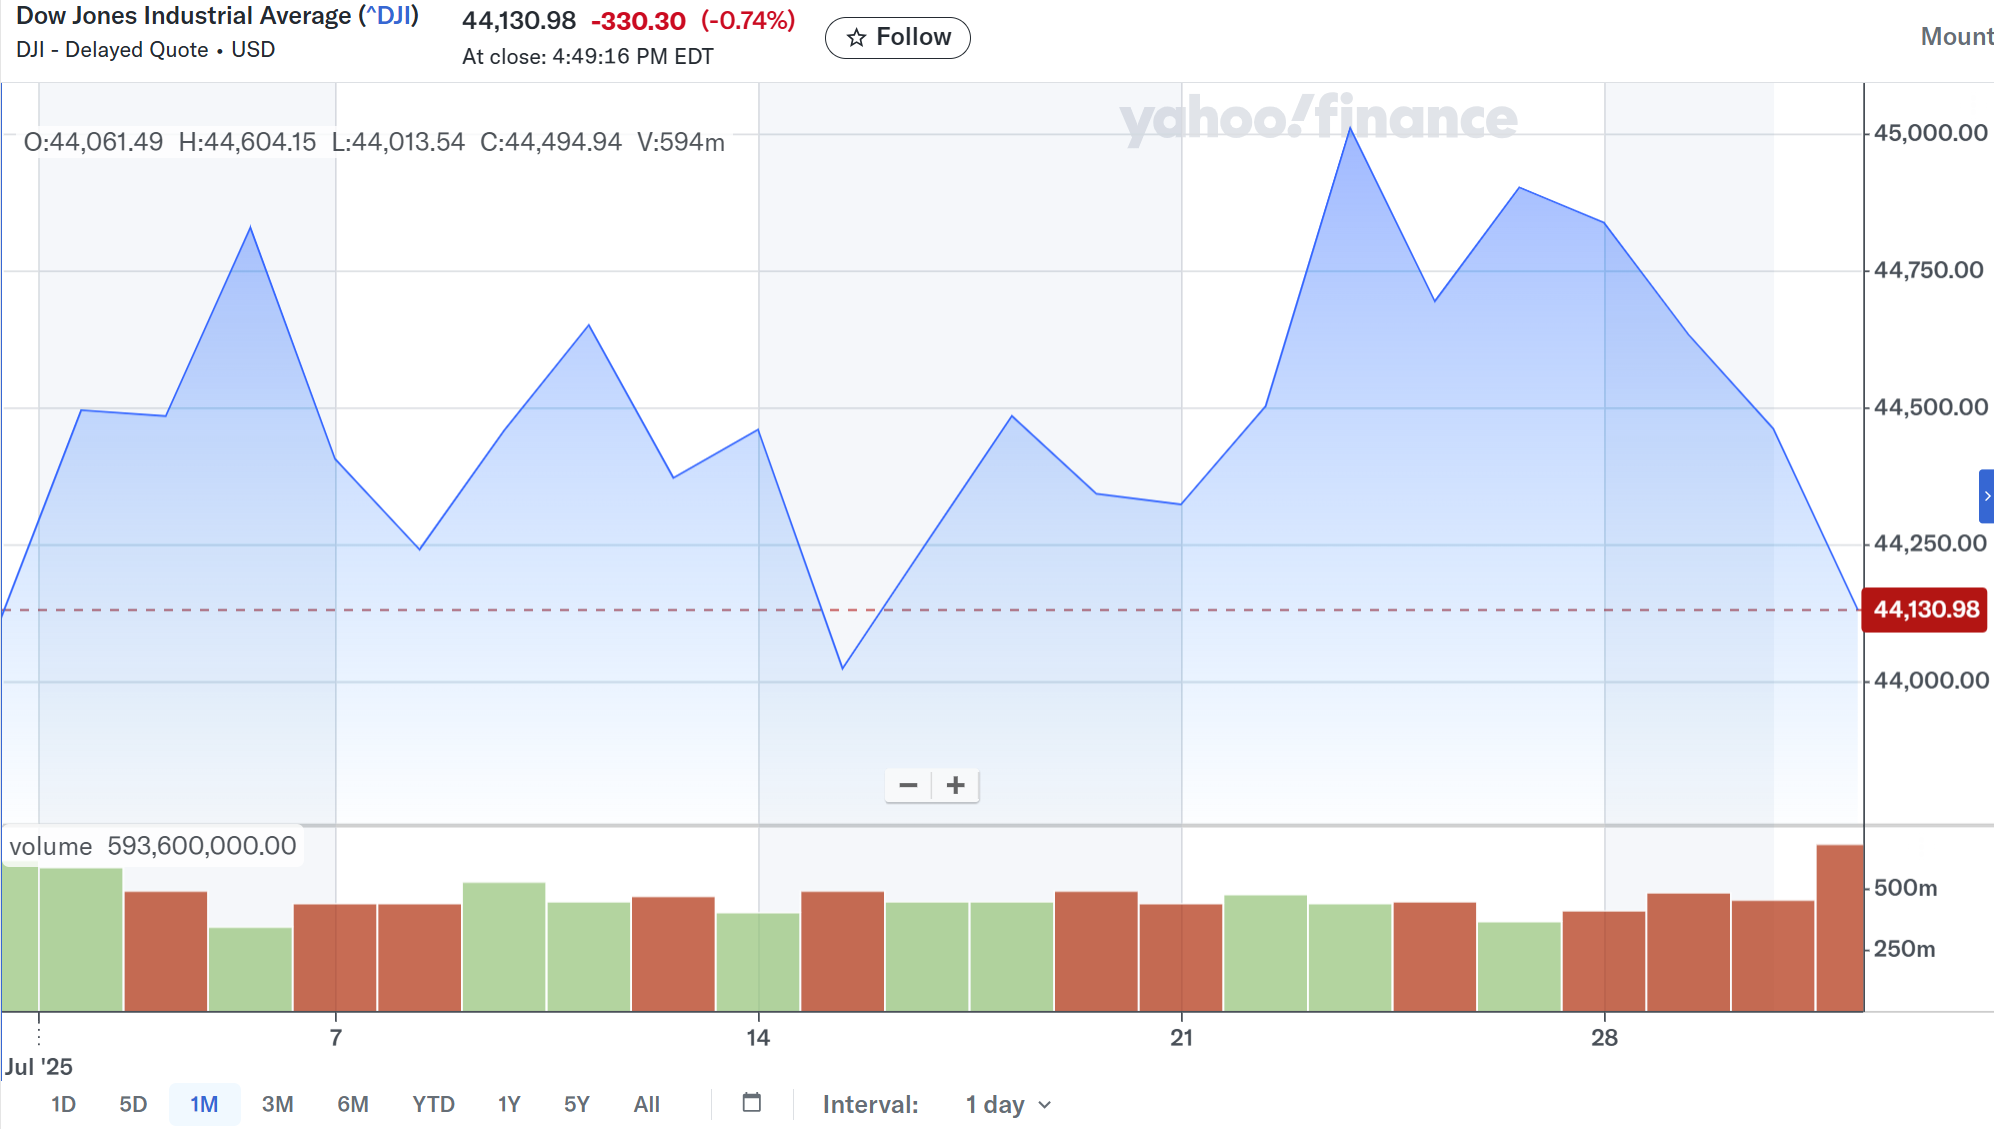Zoom in with the plus button
The image size is (1994, 1129).
pos(956,786)
